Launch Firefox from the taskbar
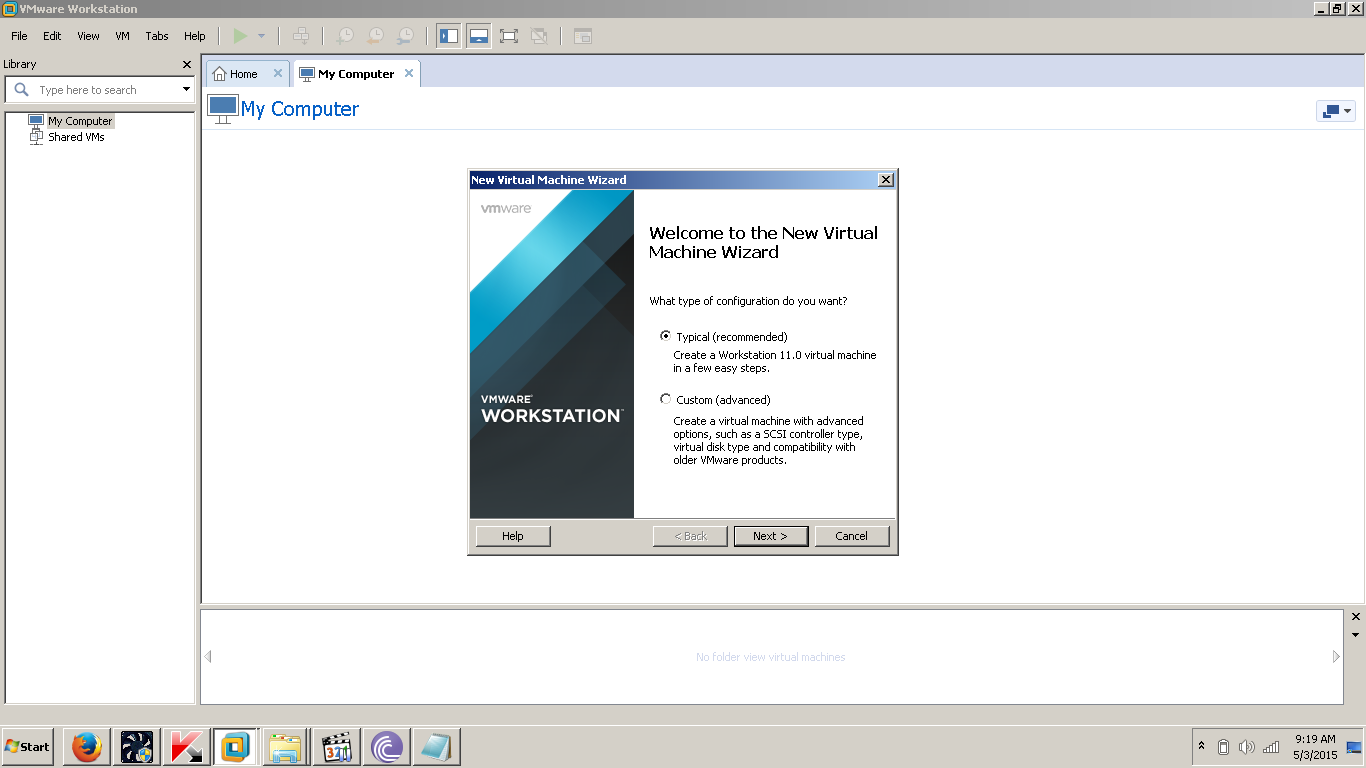This screenshot has width=1366, height=768. tap(86, 747)
